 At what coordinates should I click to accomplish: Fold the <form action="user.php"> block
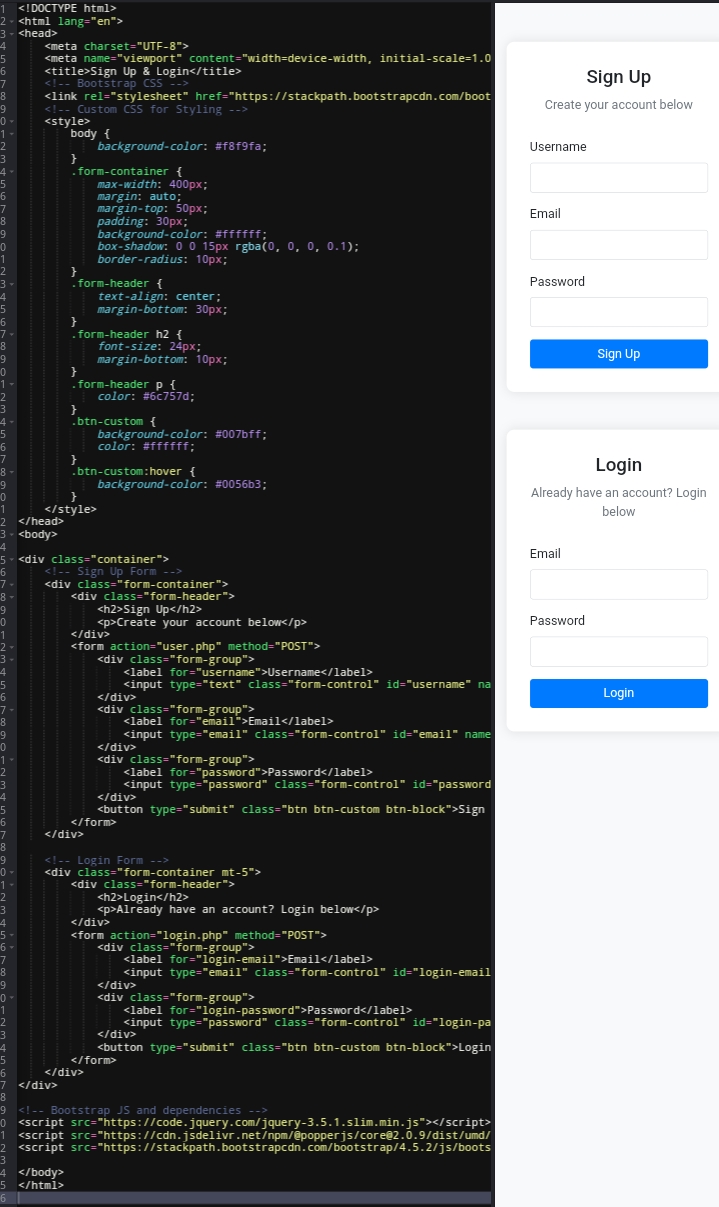tap(11, 646)
